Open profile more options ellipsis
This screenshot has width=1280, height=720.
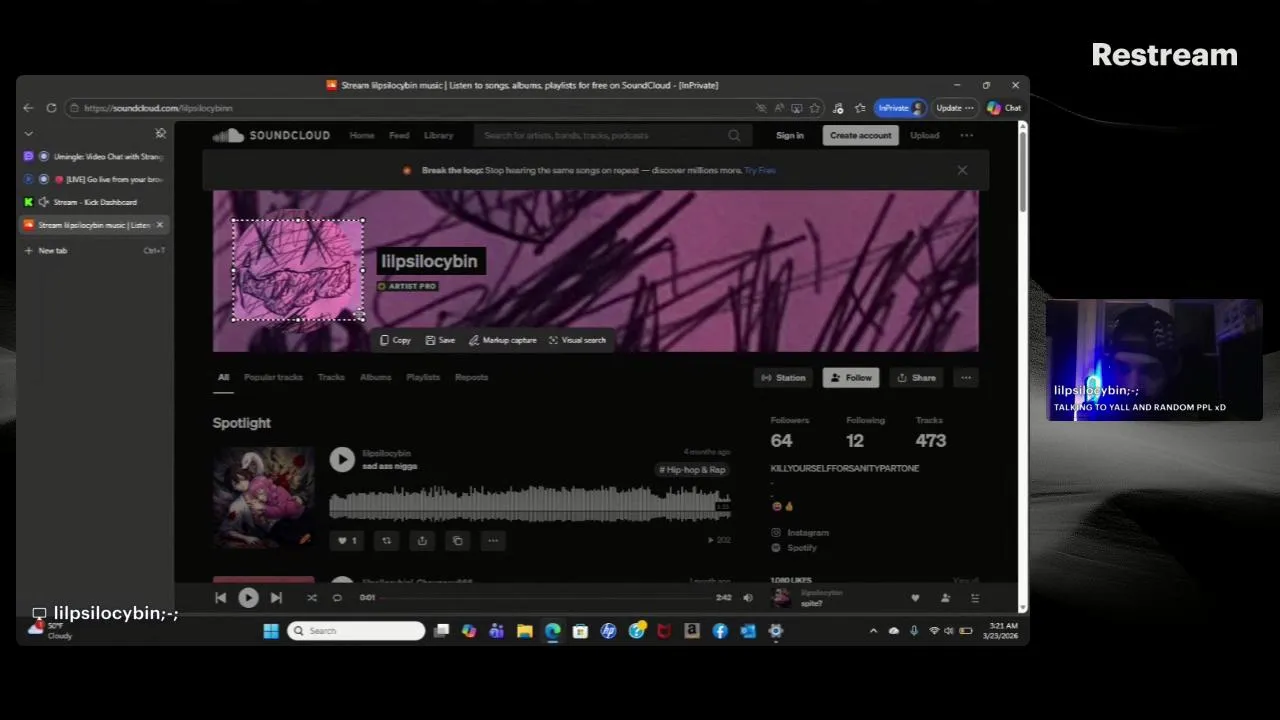pos(966,377)
